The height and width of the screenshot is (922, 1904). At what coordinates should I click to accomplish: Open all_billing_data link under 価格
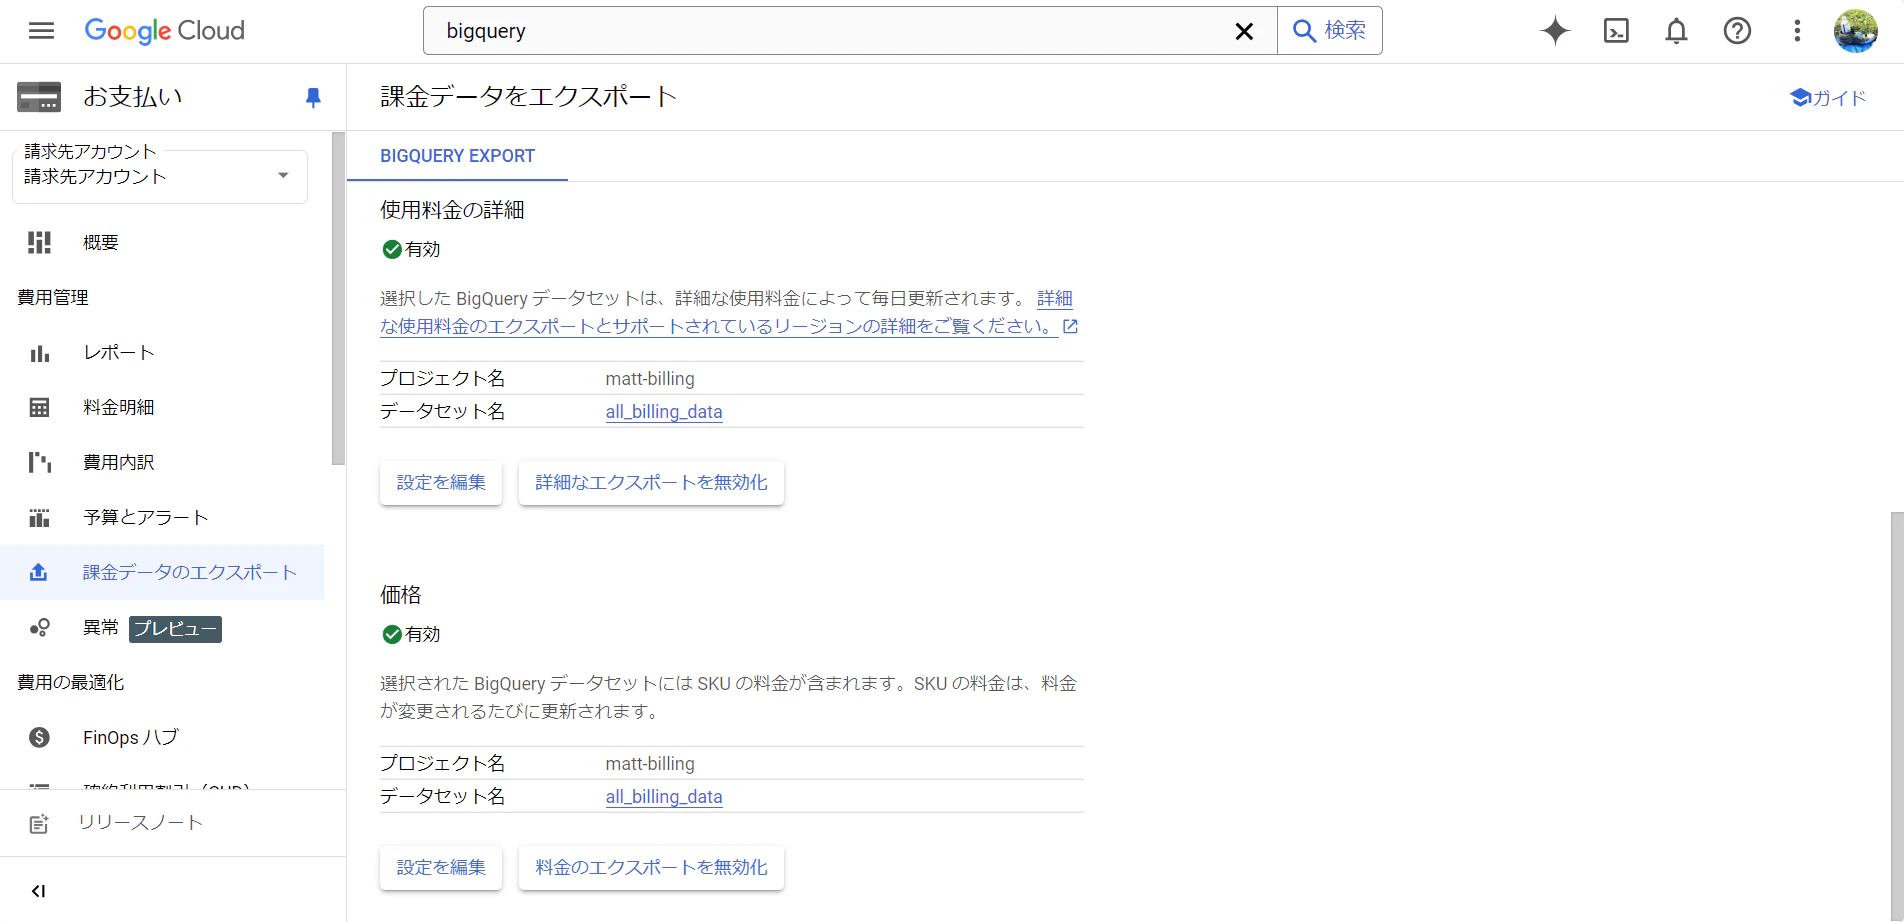(x=664, y=797)
